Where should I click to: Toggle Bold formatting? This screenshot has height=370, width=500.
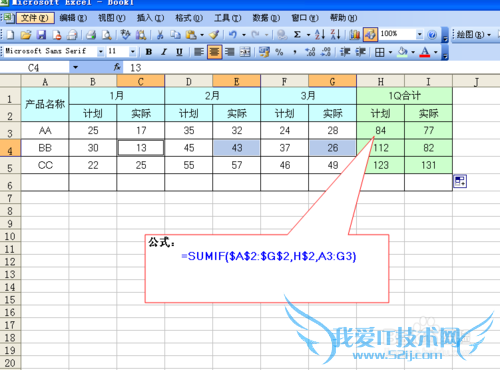pyautogui.click(x=149, y=52)
